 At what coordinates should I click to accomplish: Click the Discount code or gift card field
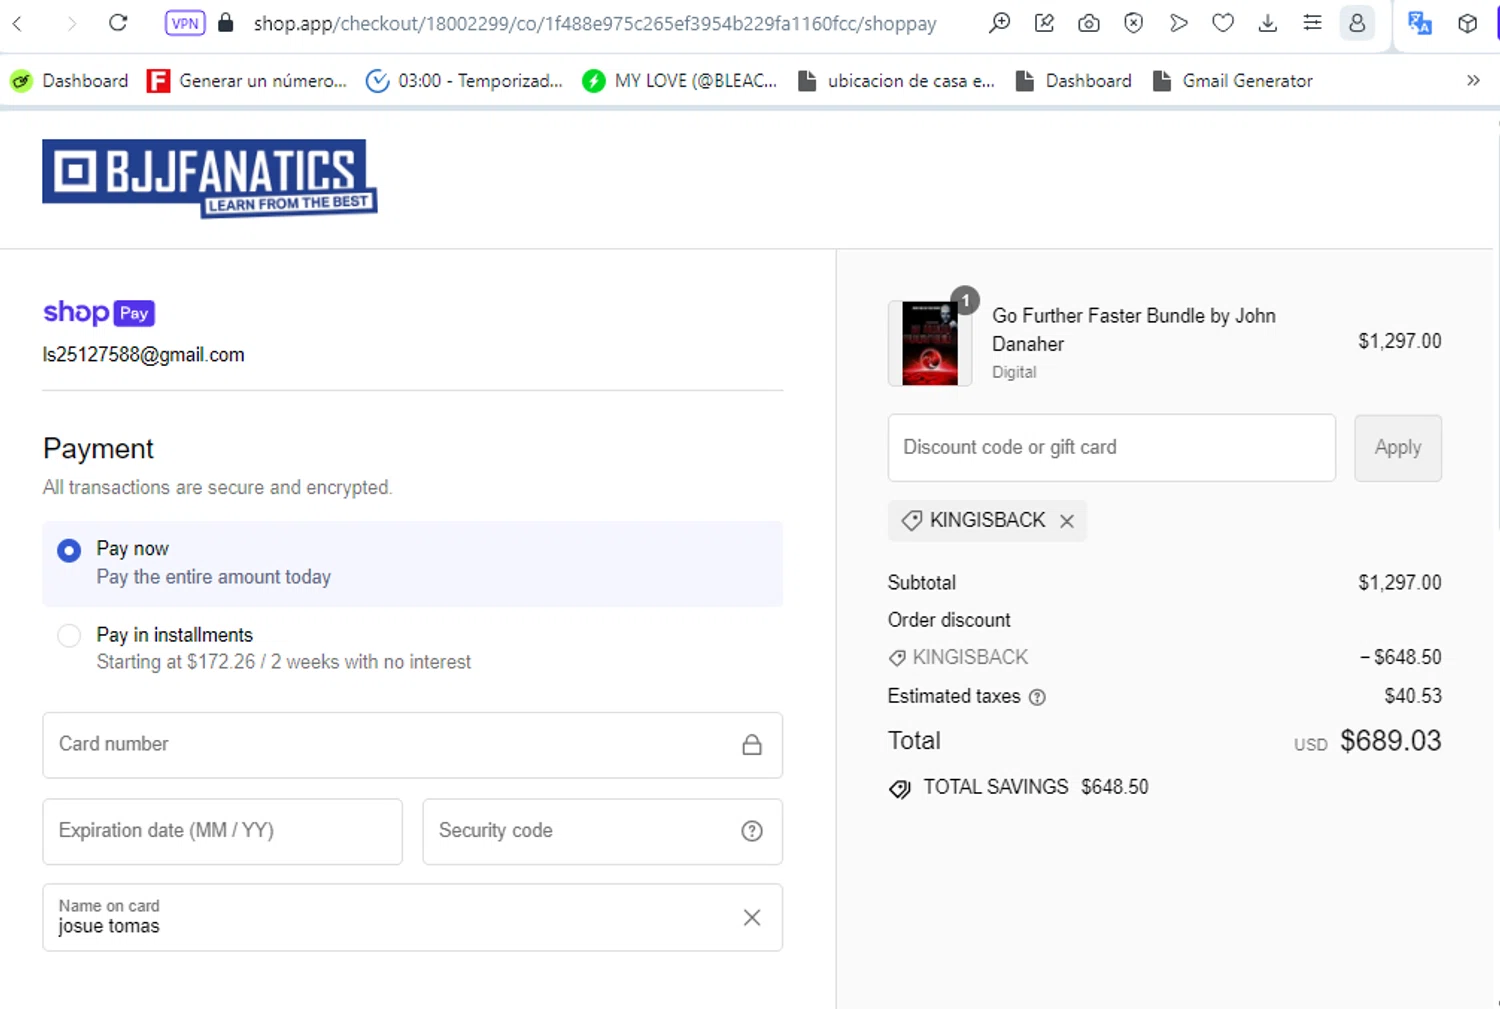click(1111, 448)
